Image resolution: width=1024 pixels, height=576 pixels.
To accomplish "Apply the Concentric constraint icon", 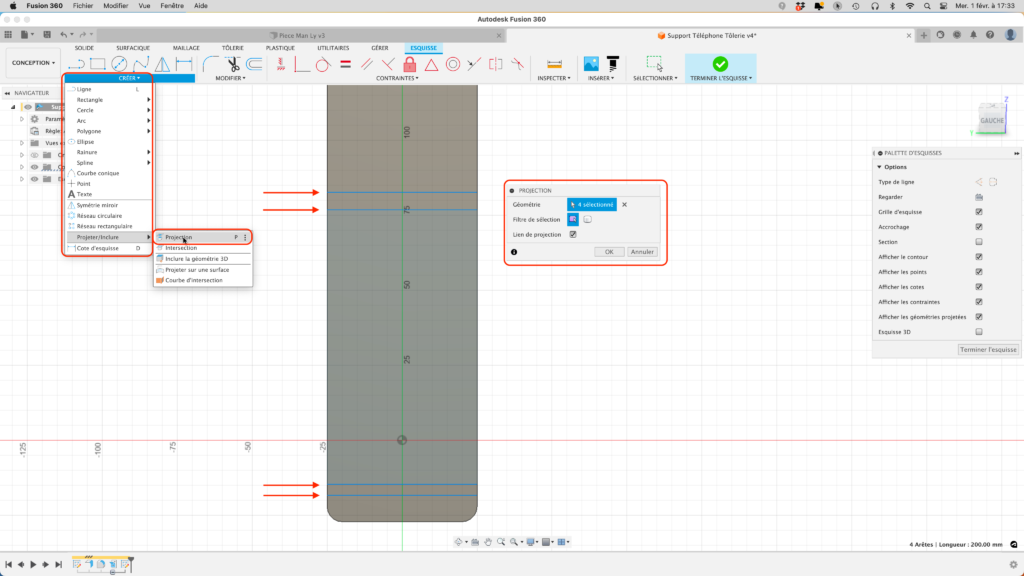I will click(x=453, y=64).
